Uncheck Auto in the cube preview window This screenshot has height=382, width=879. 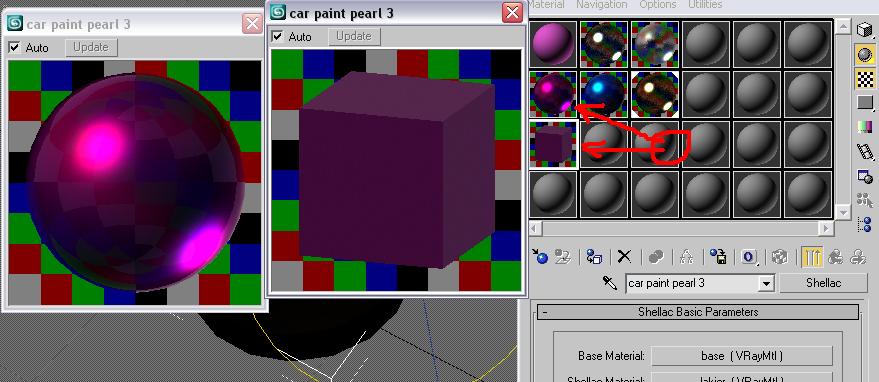[277, 36]
